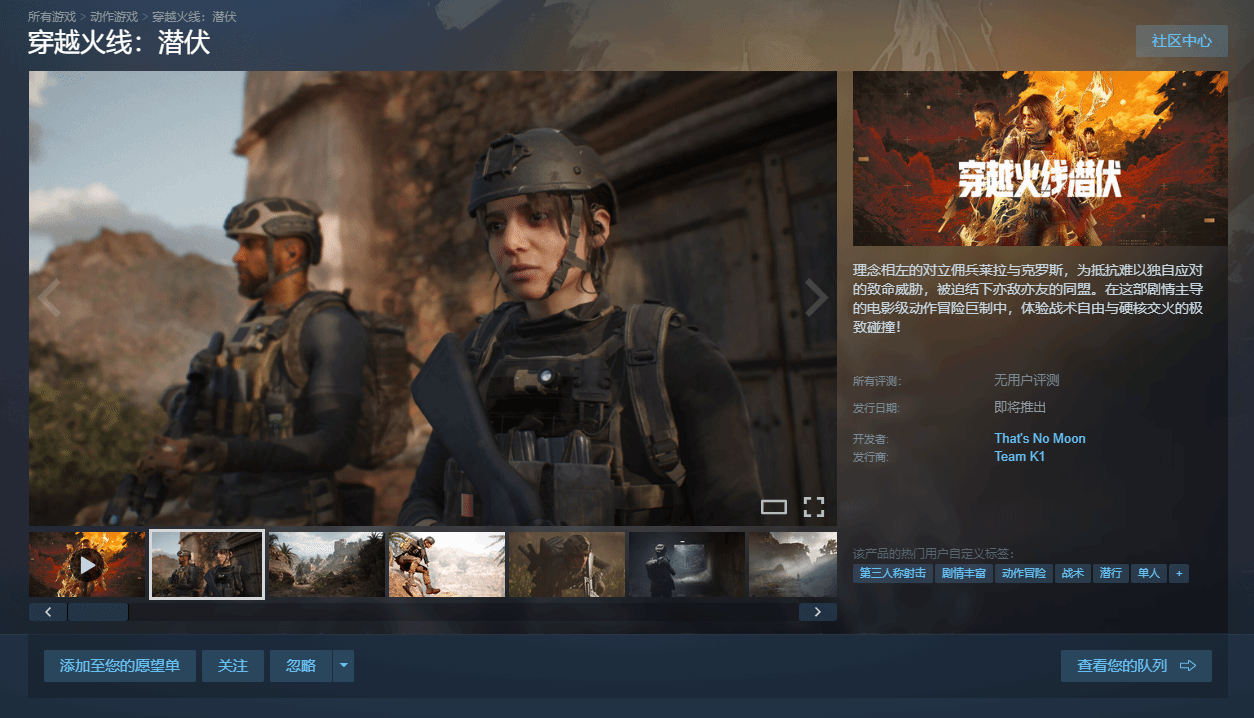Viewport: 1254px width, 718px height.
Task: Add another tag with plus button
Action: (1179, 574)
